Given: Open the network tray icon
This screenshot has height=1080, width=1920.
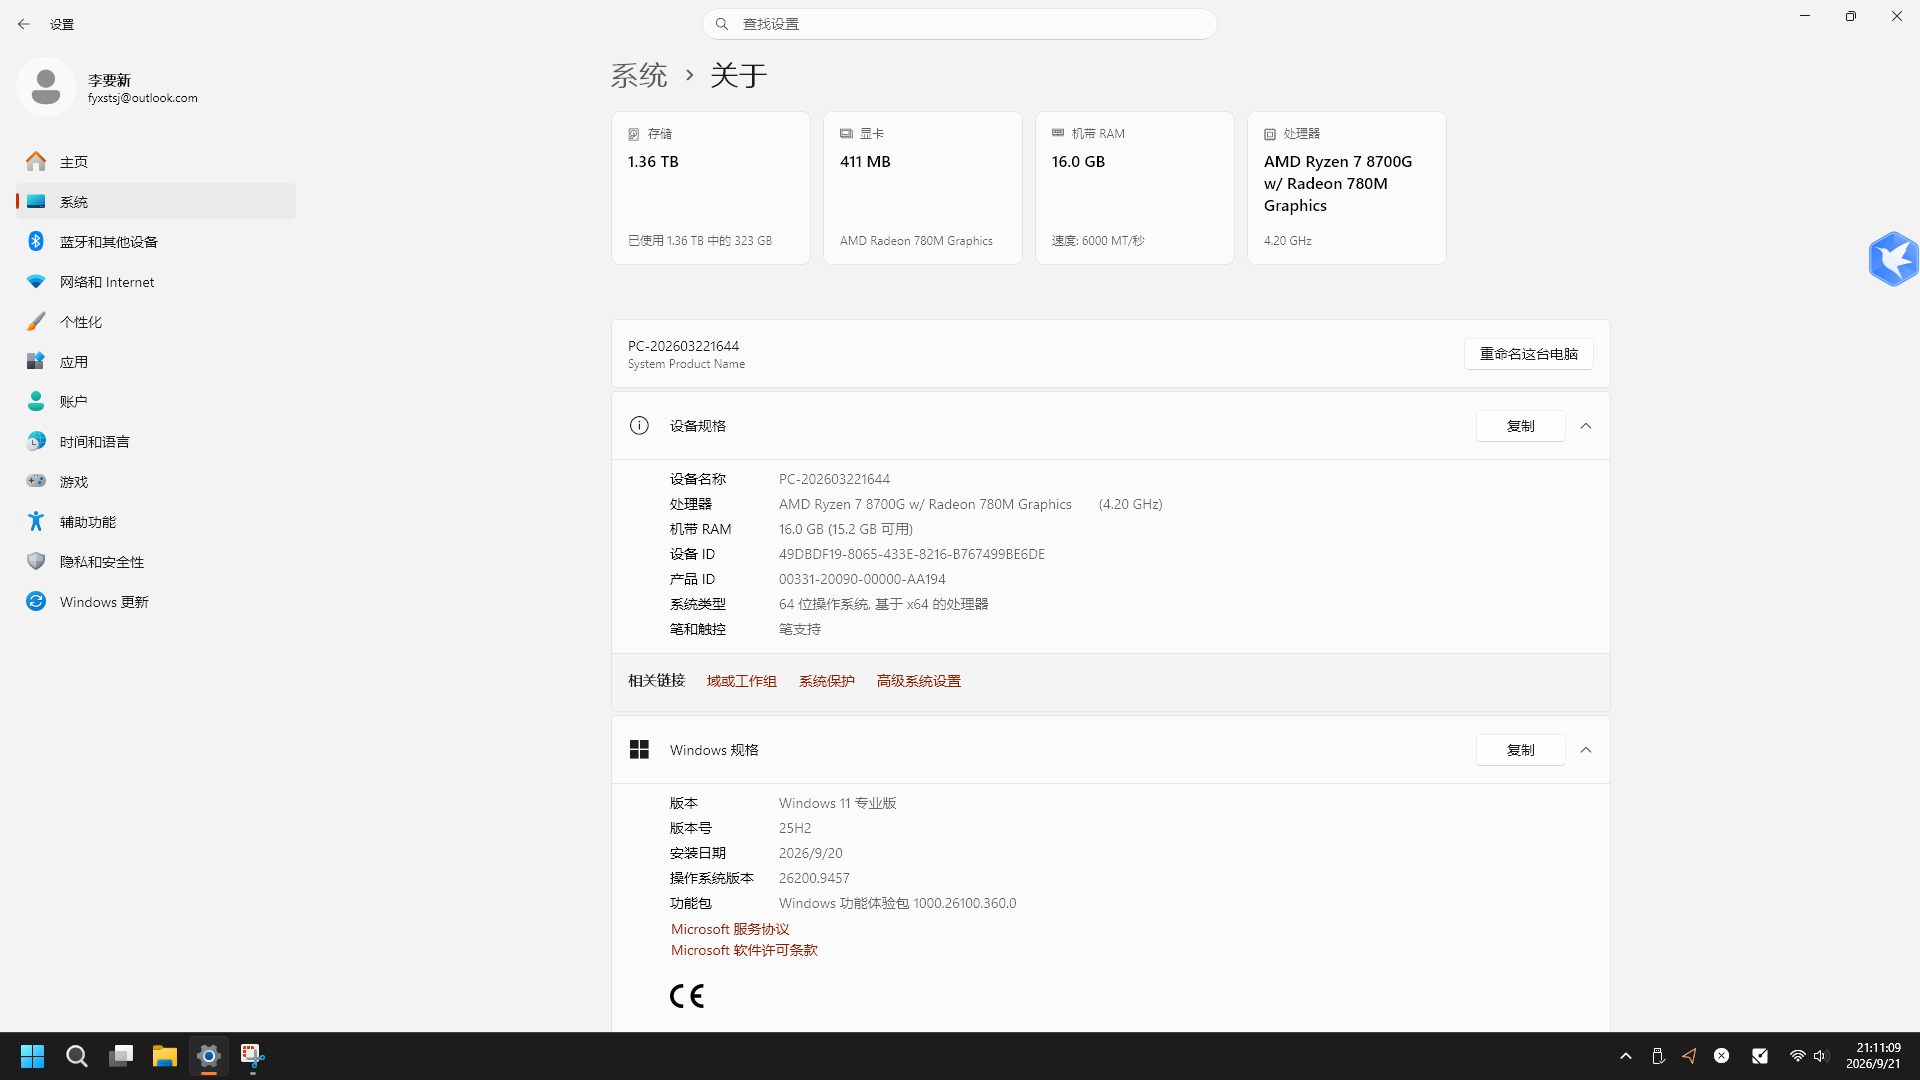Looking at the screenshot, I should point(1797,1056).
